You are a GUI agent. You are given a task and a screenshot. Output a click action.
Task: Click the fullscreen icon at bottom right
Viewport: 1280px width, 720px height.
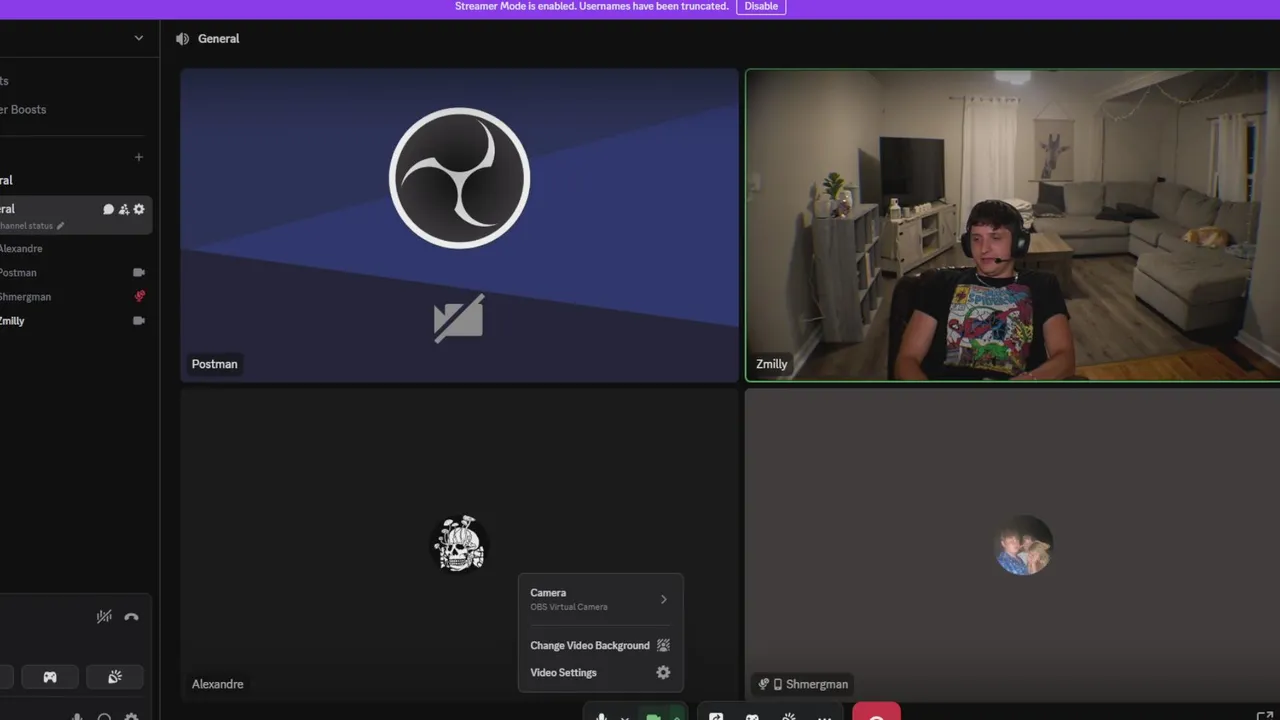1264,716
